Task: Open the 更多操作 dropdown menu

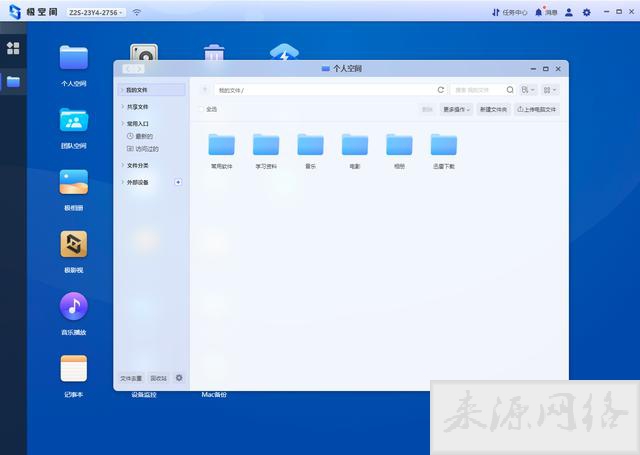Action: (456, 109)
